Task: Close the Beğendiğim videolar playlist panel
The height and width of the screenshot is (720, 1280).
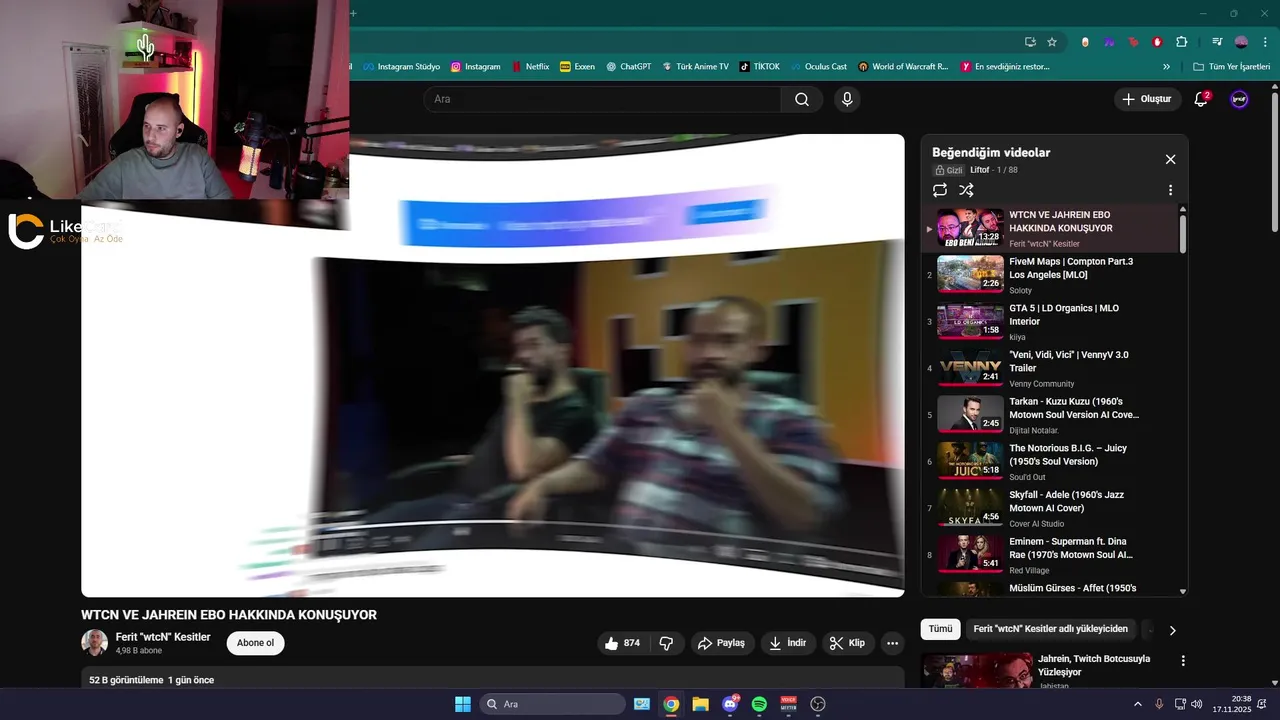Action: click(x=1170, y=159)
